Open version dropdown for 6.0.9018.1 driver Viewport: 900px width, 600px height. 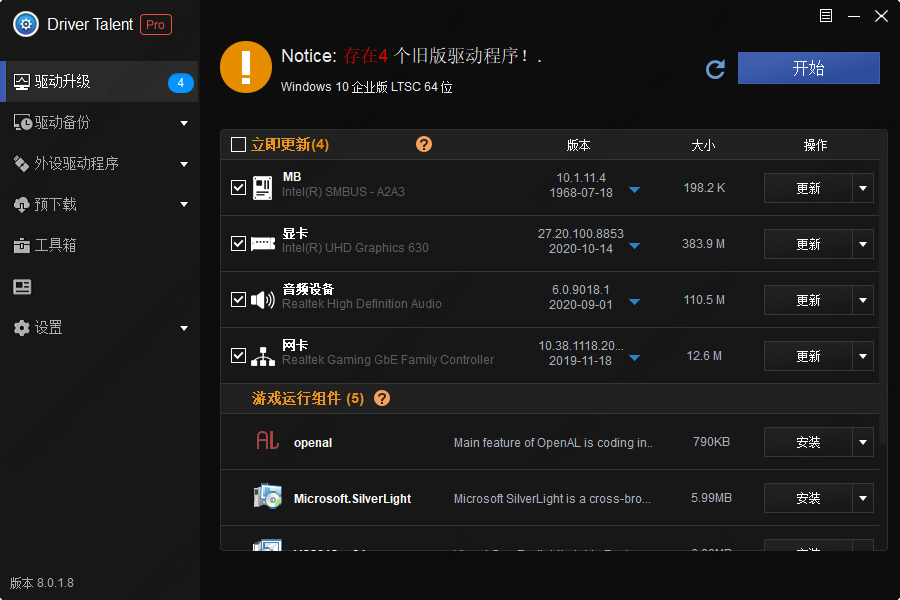tap(634, 302)
